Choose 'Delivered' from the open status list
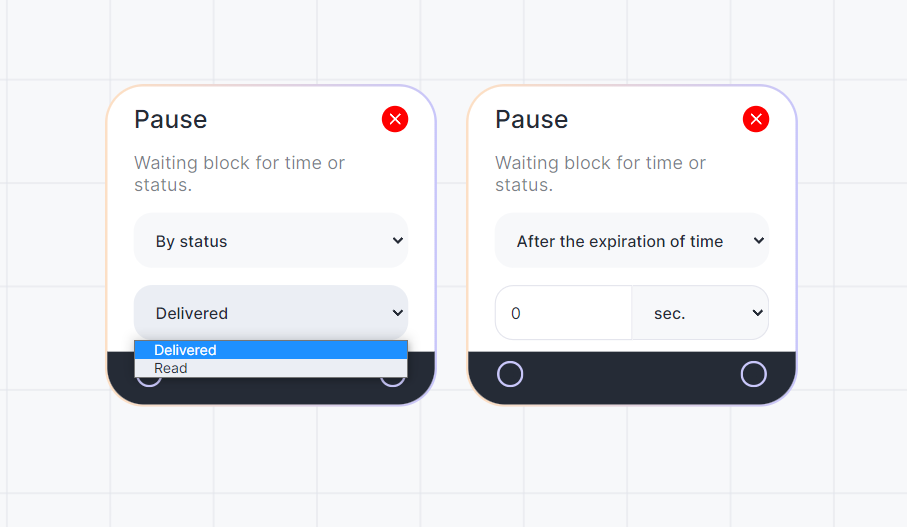 click(x=271, y=350)
